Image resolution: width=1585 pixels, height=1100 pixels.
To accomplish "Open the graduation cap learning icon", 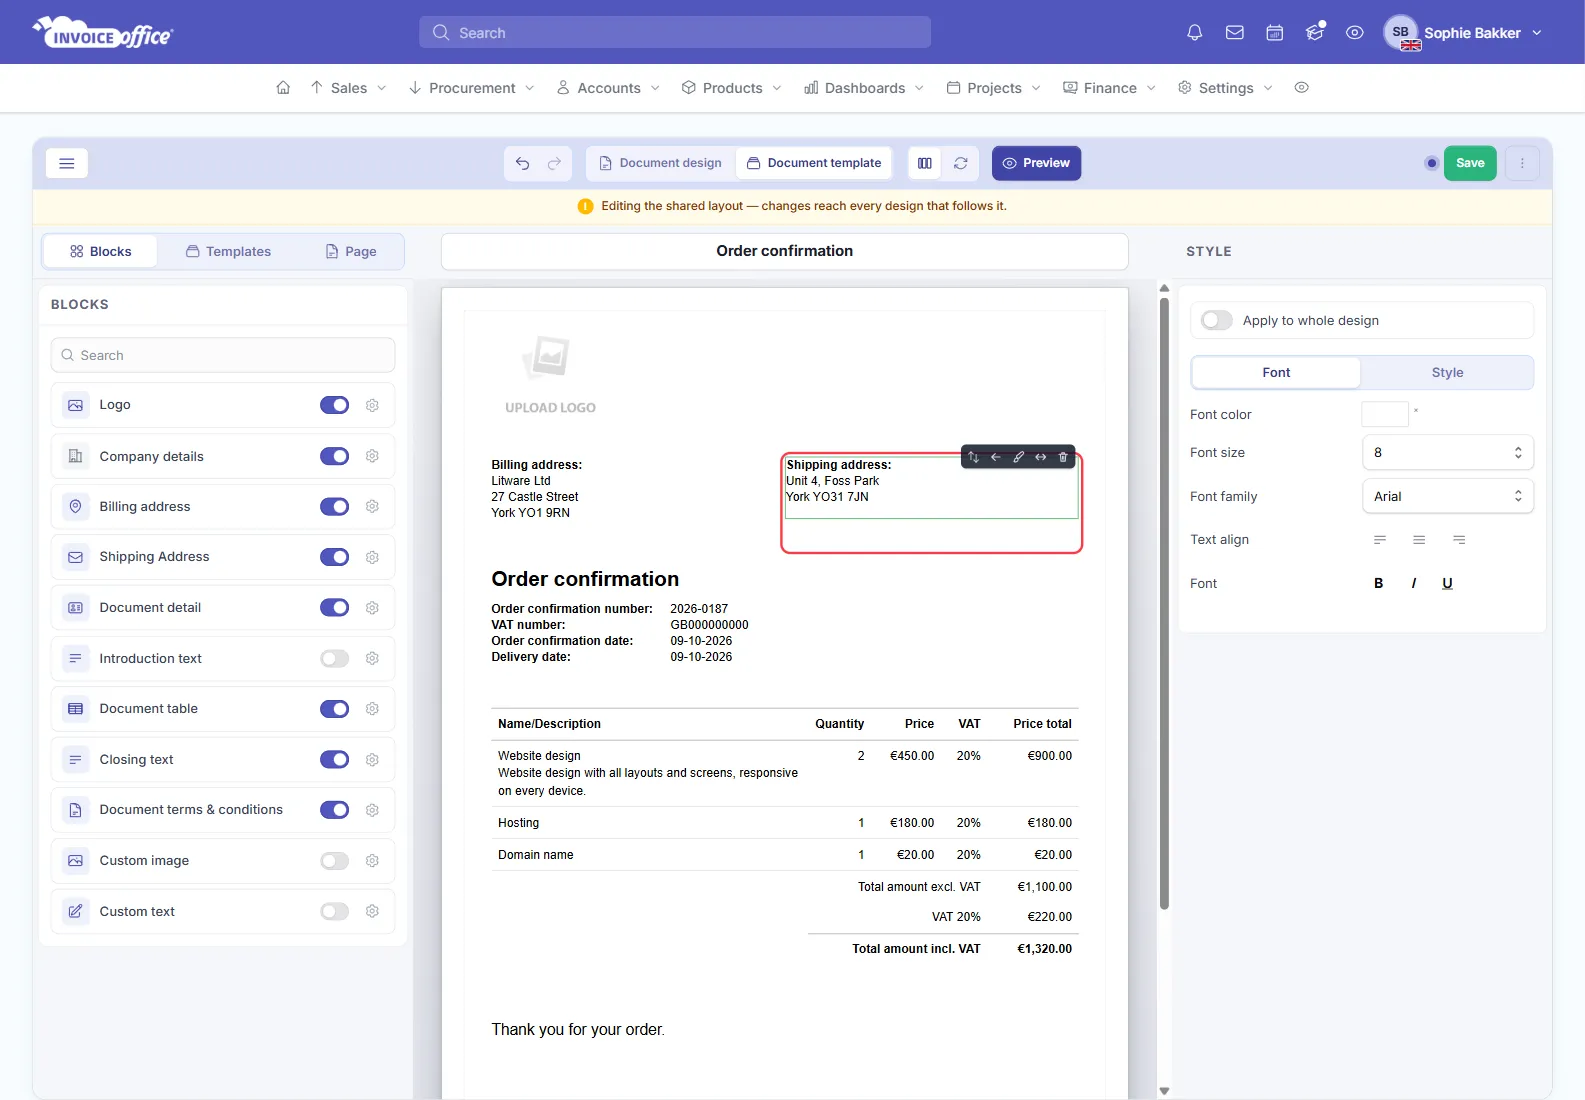I will click(x=1315, y=33).
